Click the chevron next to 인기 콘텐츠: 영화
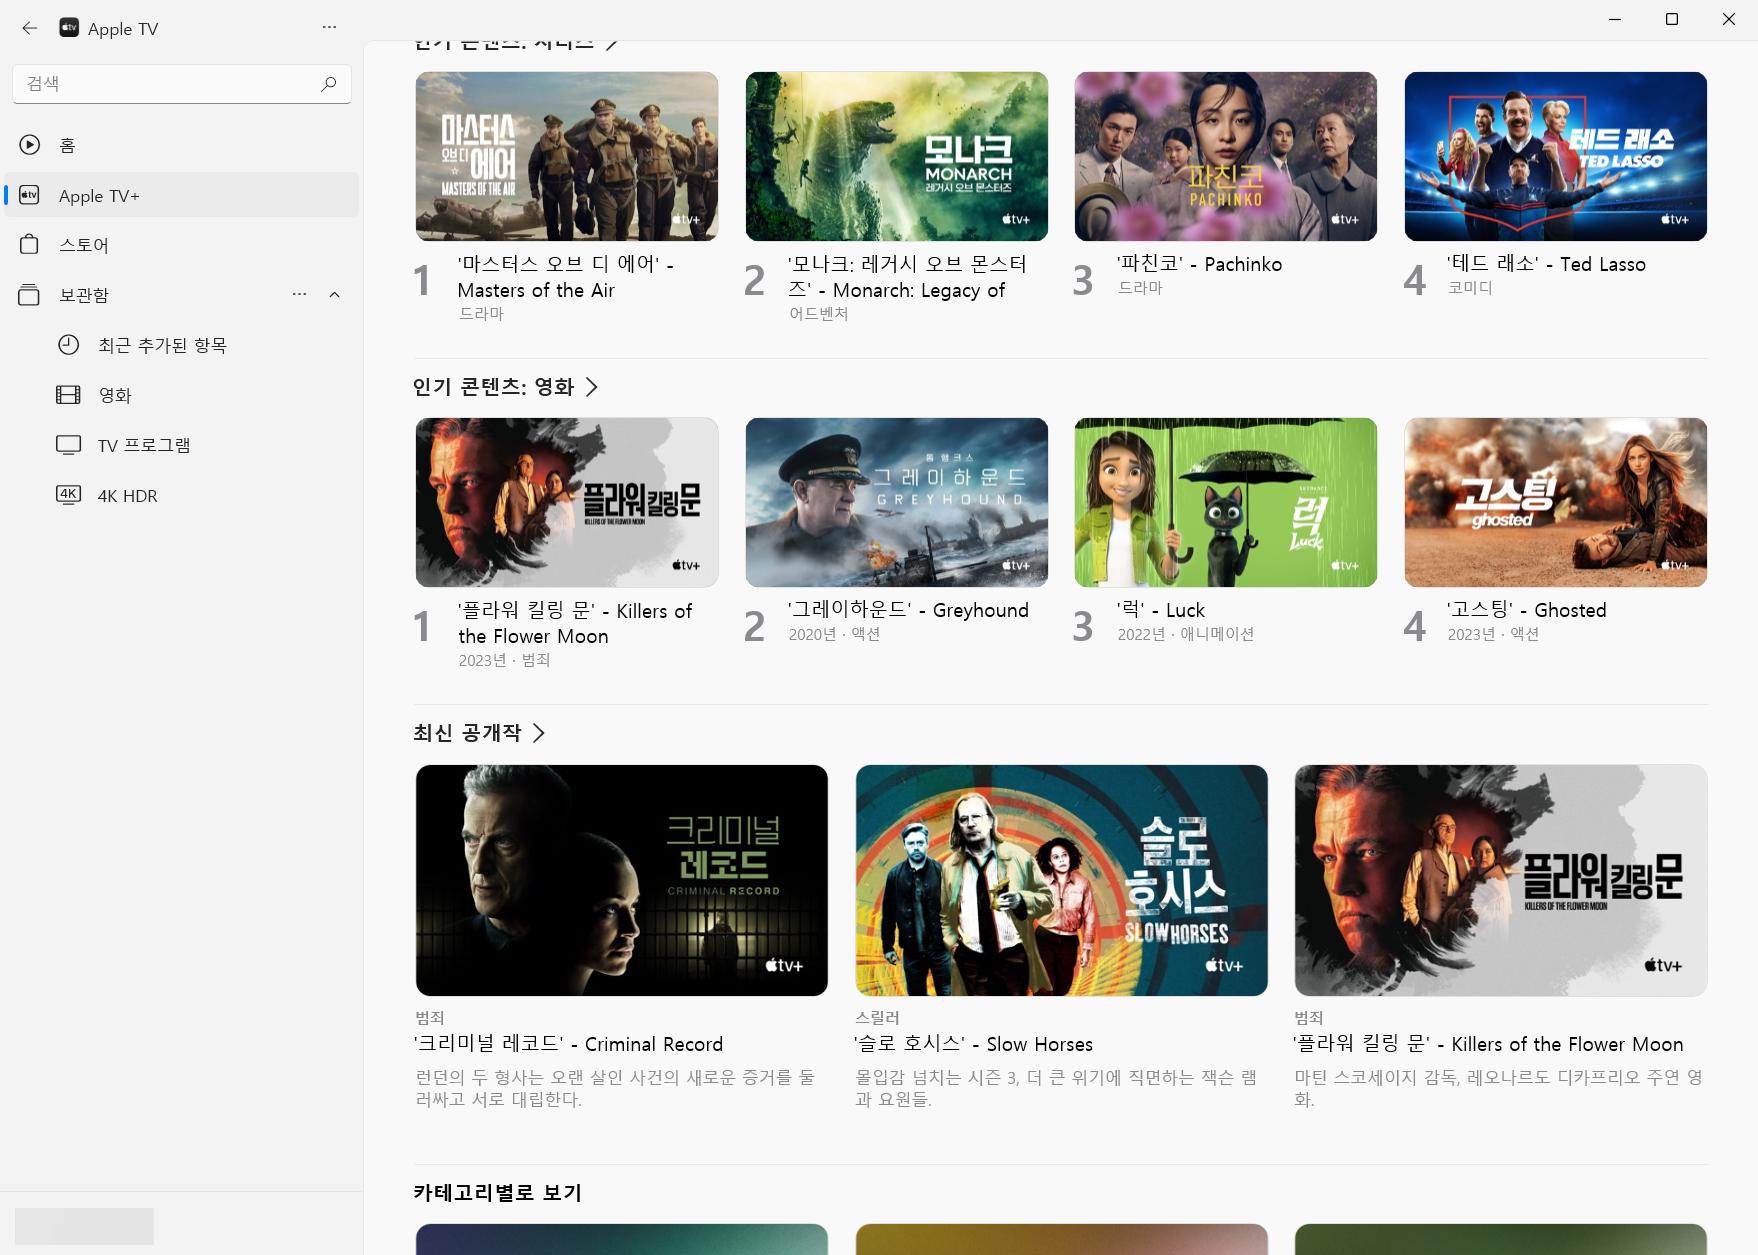1758x1255 pixels. click(592, 387)
